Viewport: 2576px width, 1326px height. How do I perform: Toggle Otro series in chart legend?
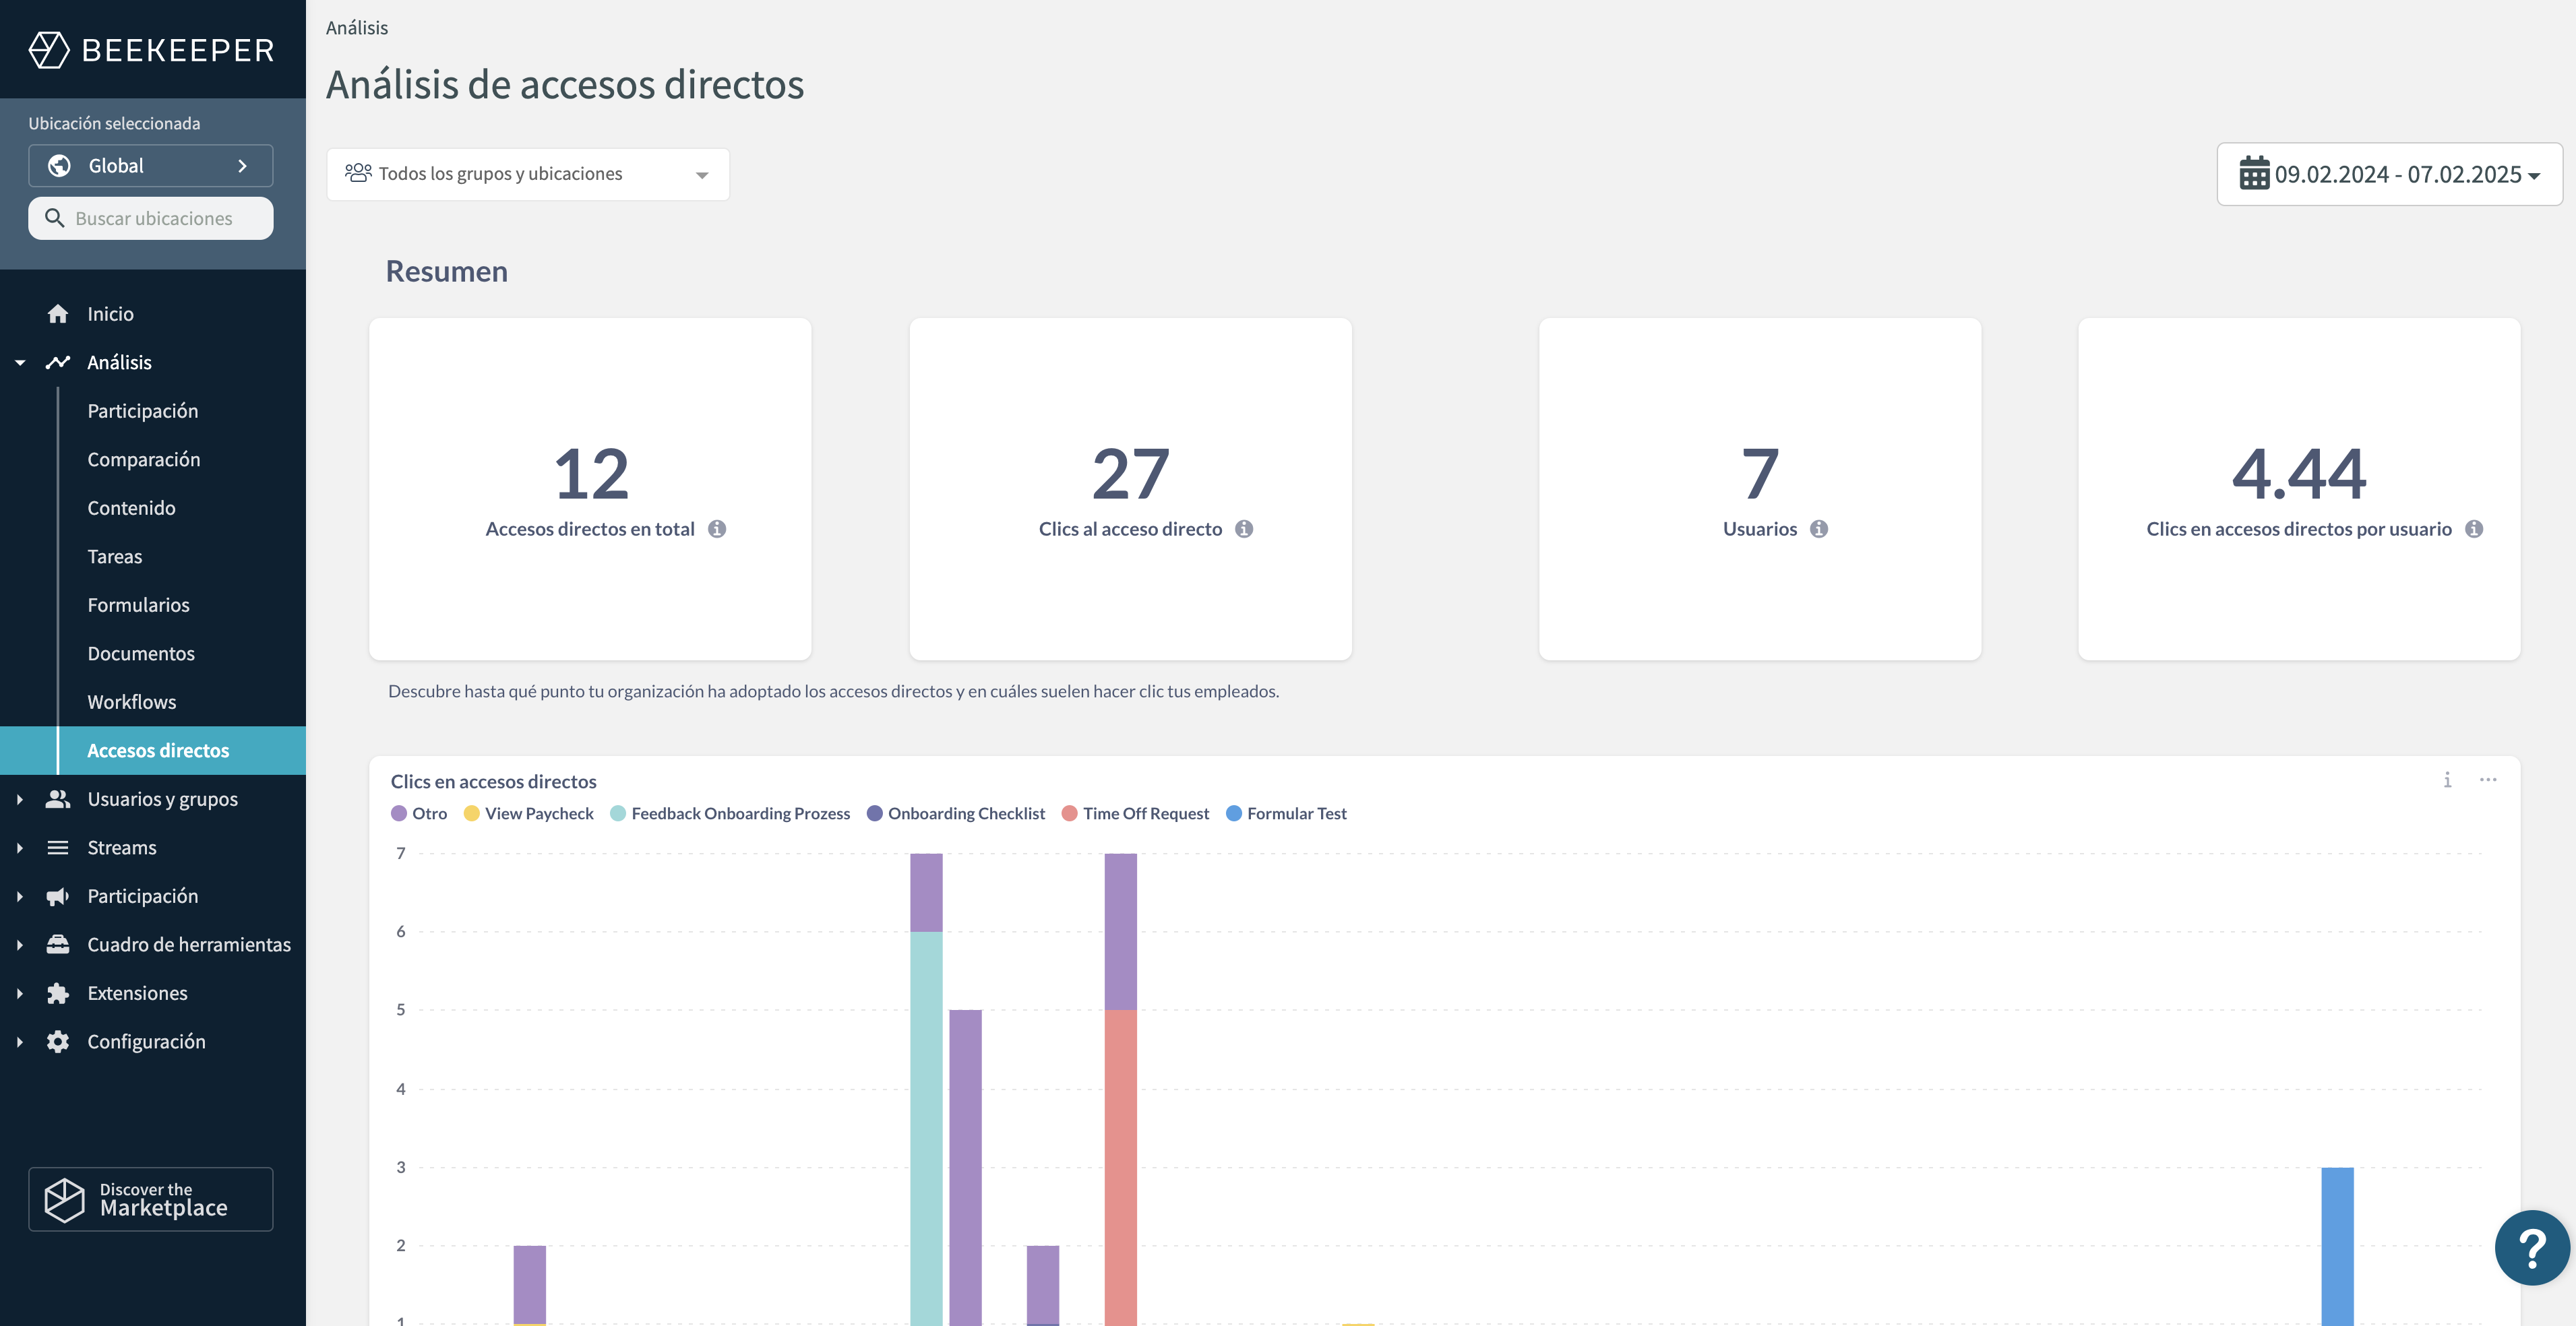point(419,814)
